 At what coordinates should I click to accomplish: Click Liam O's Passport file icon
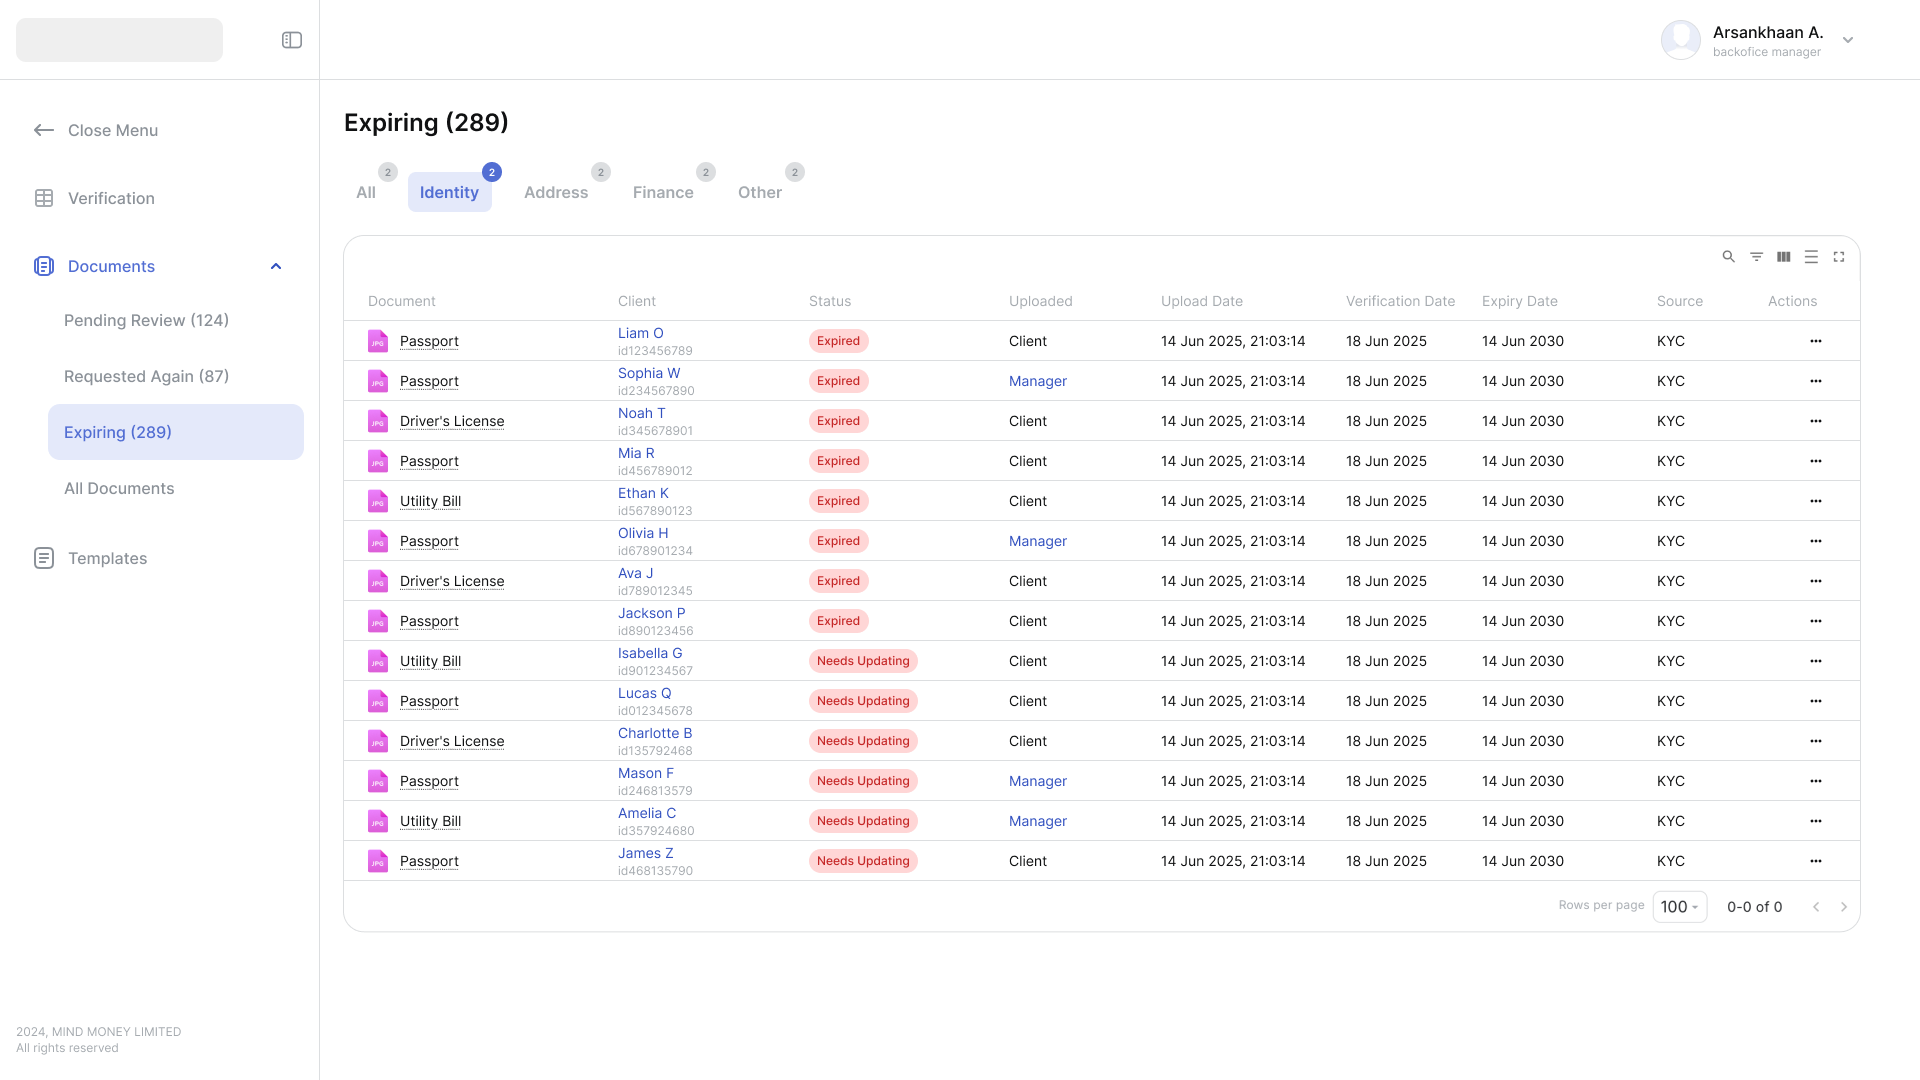pyautogui.click(x=378, y=341)
